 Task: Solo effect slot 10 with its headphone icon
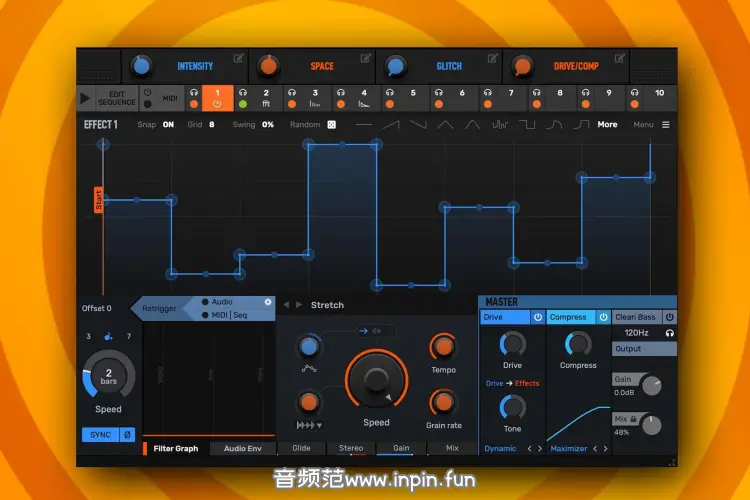pyautogui.click(x=634, y=92)
